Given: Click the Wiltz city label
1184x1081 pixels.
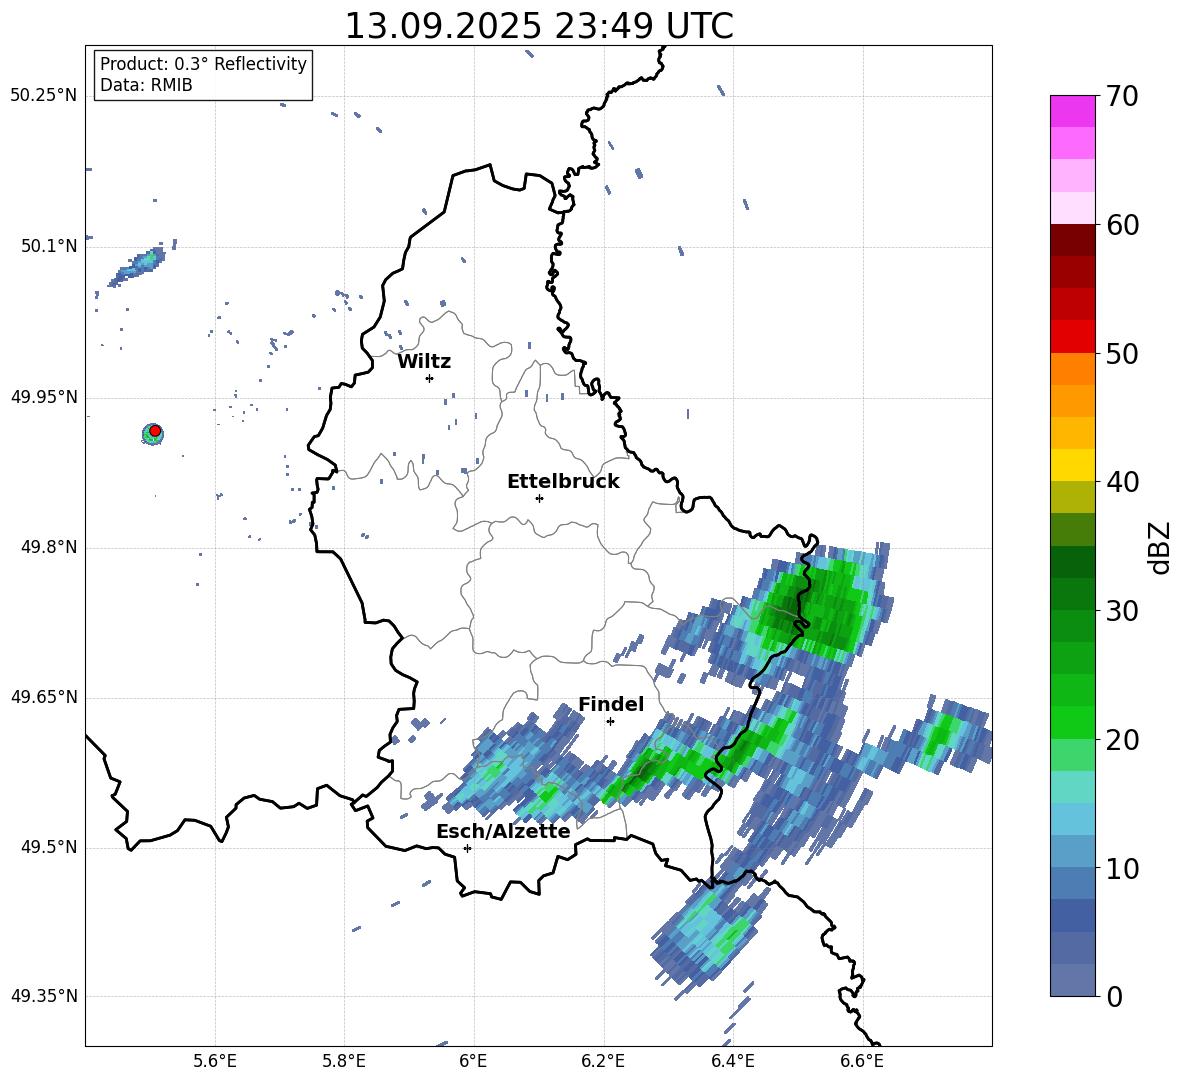Looking at the screenshot, I should click(x=424, y=362).
